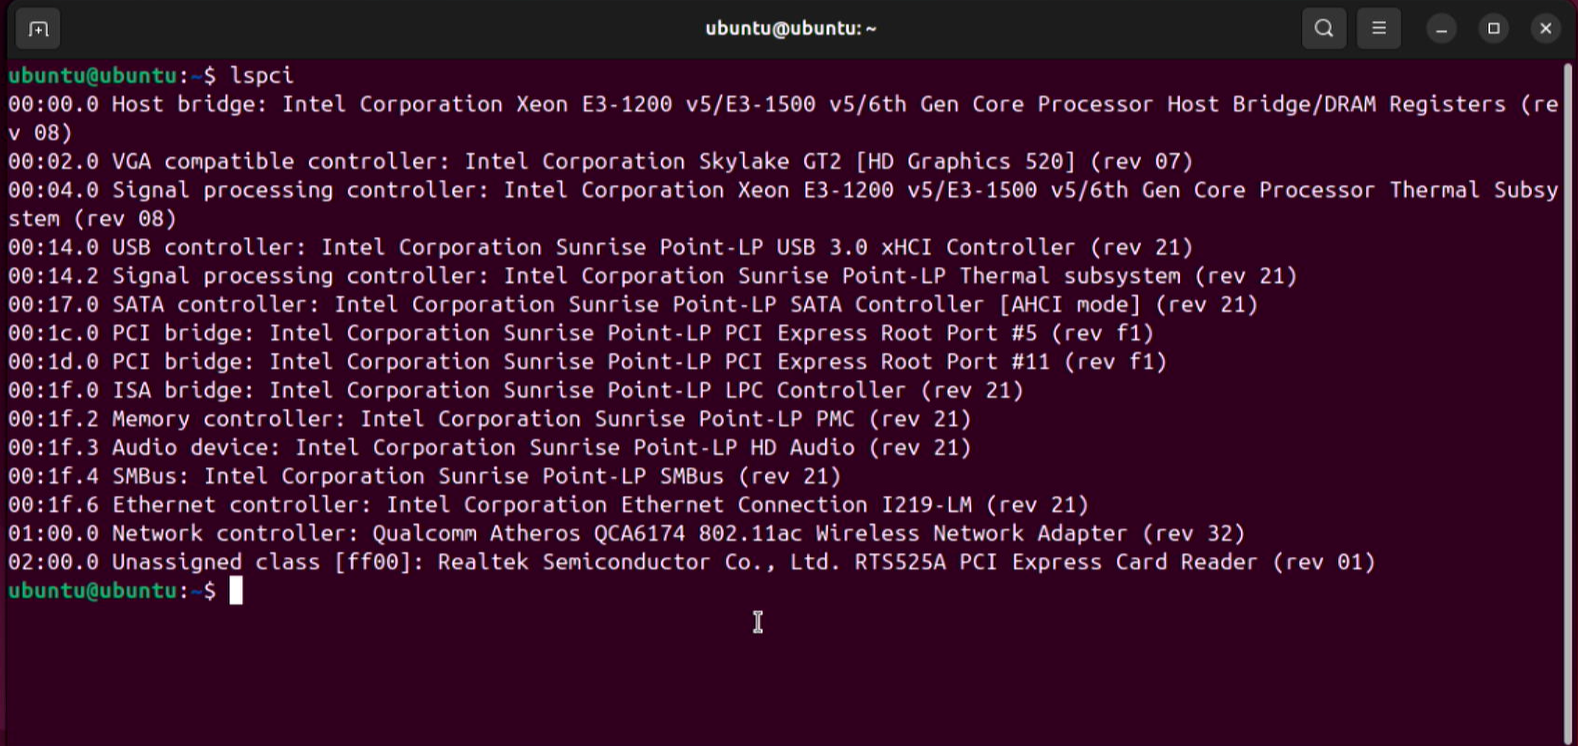Click the 00:14.0 USB controller line

(601, 248)
